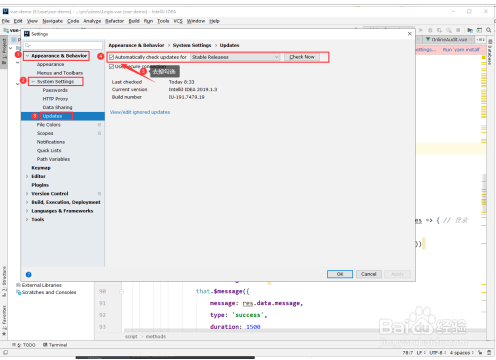Click the Stop icon in IDE toolbar
This screenshot has height=360, width=496.
458,30
